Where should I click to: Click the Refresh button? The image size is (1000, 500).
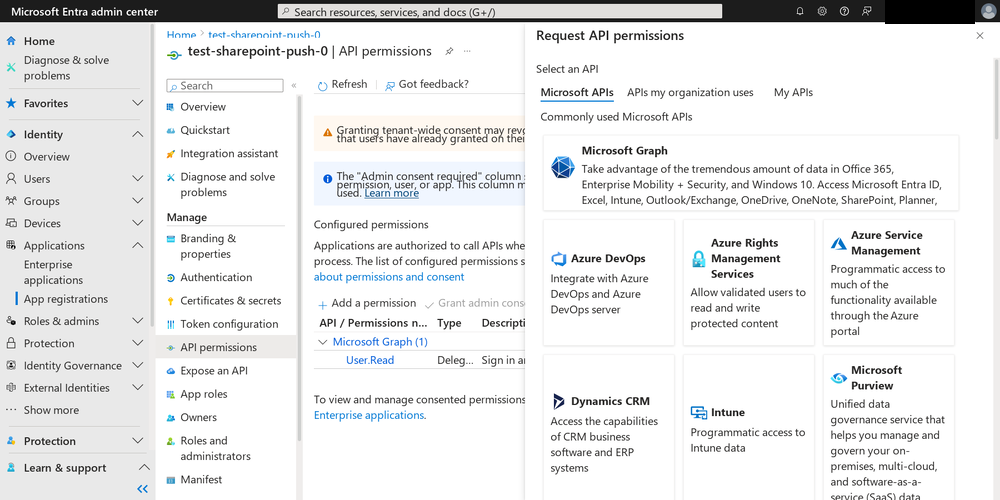coord(342,84)
